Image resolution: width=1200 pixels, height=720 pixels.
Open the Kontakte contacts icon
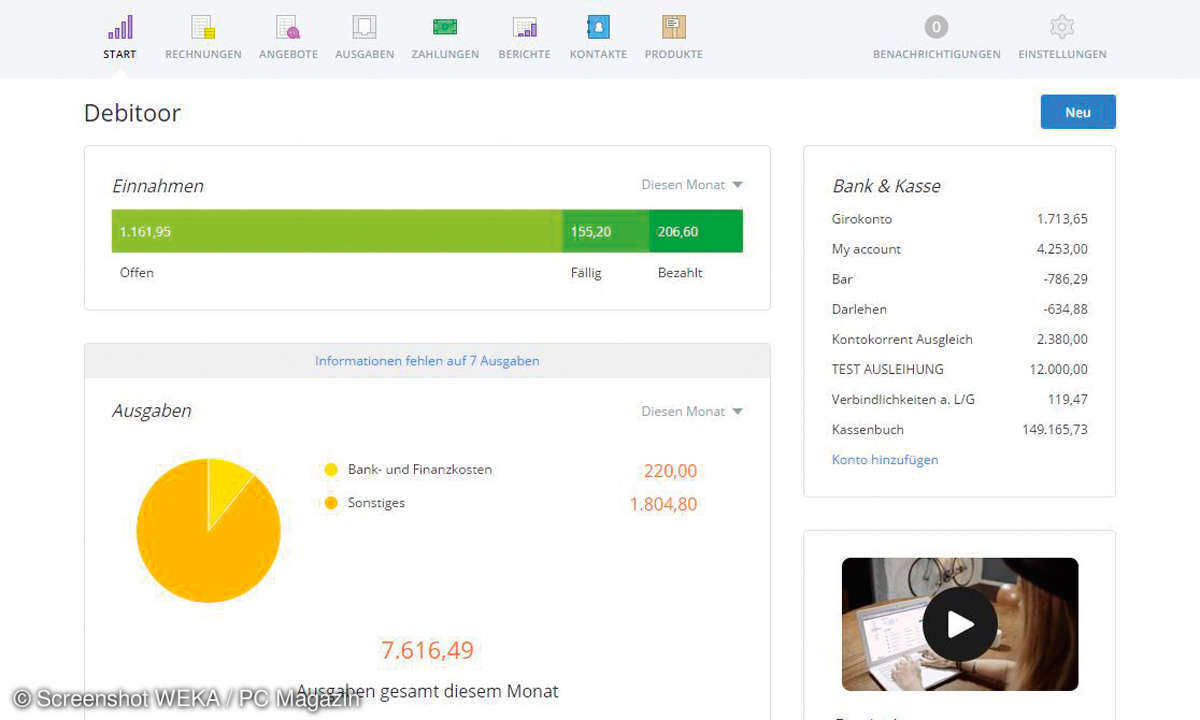[x=598, y=27]
